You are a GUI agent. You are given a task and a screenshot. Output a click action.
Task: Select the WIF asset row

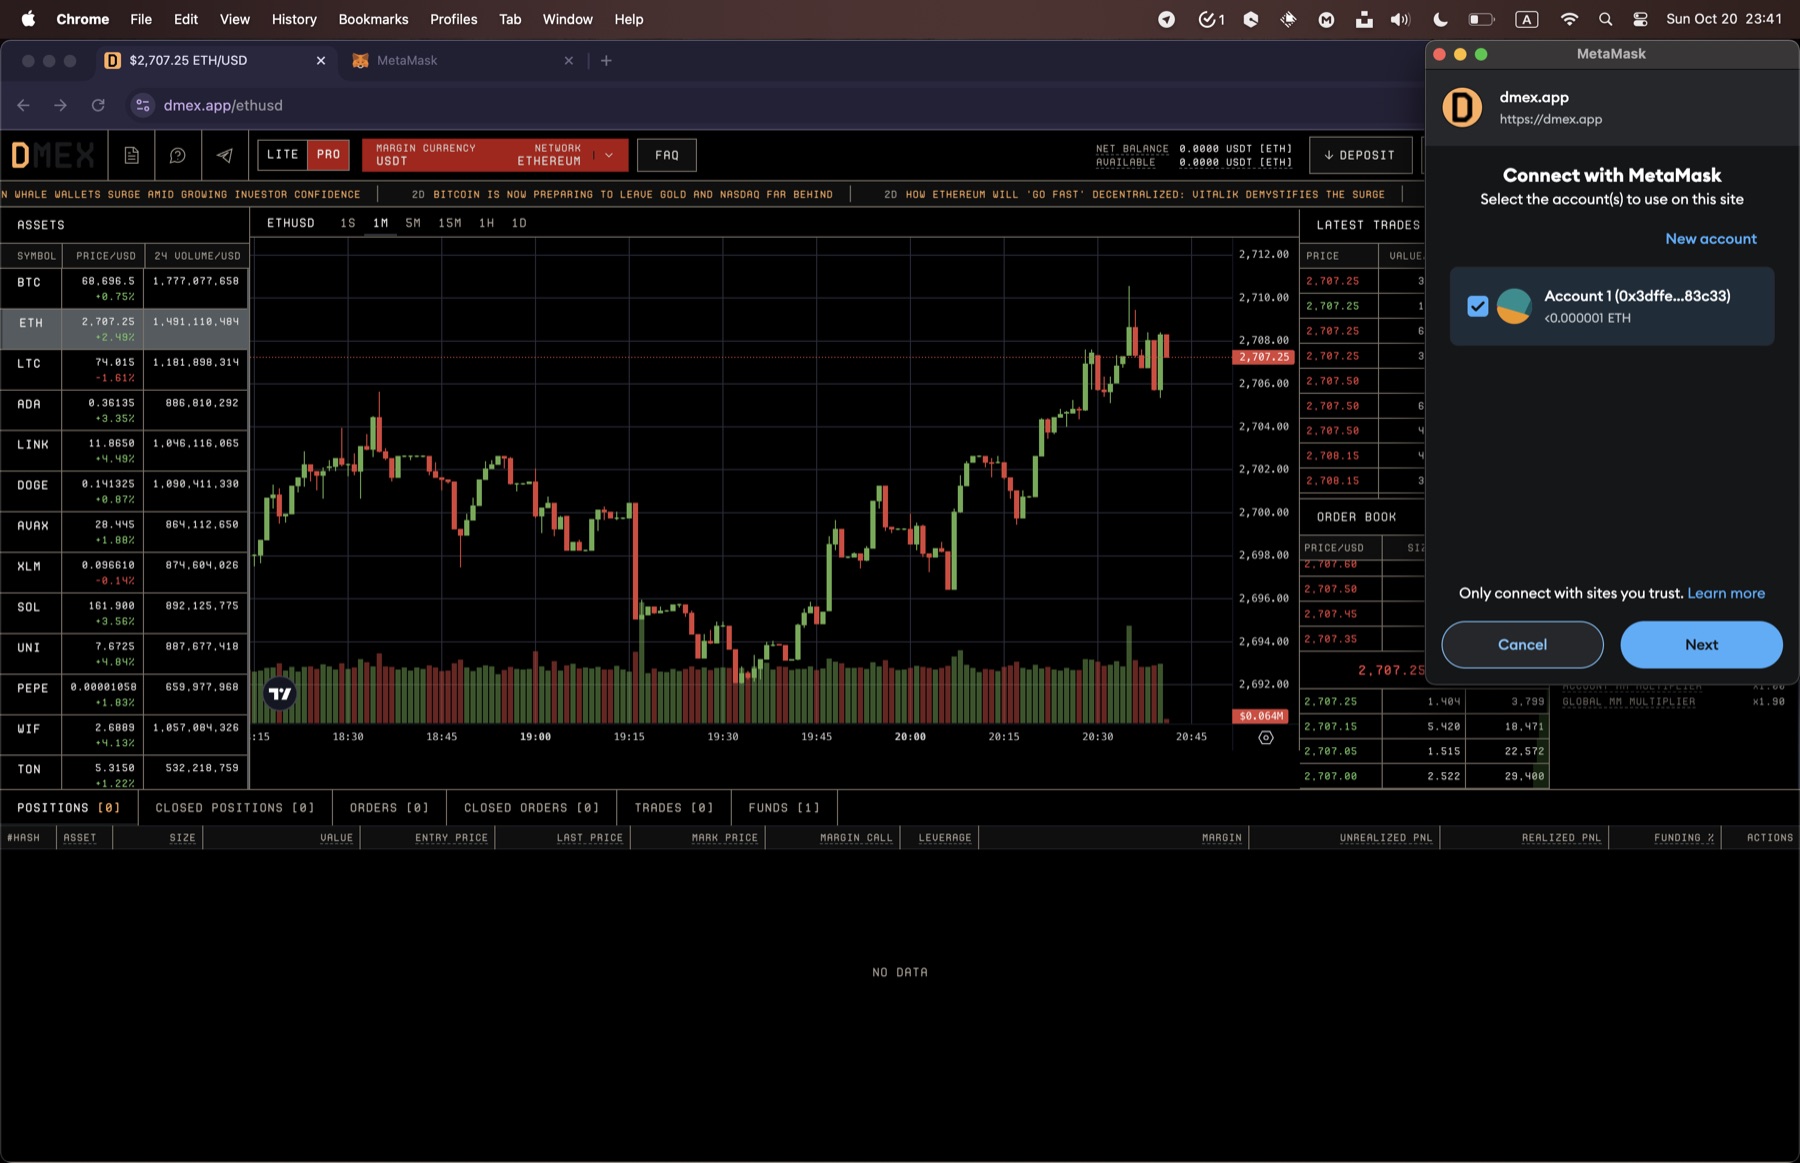(x=124, y=734)
